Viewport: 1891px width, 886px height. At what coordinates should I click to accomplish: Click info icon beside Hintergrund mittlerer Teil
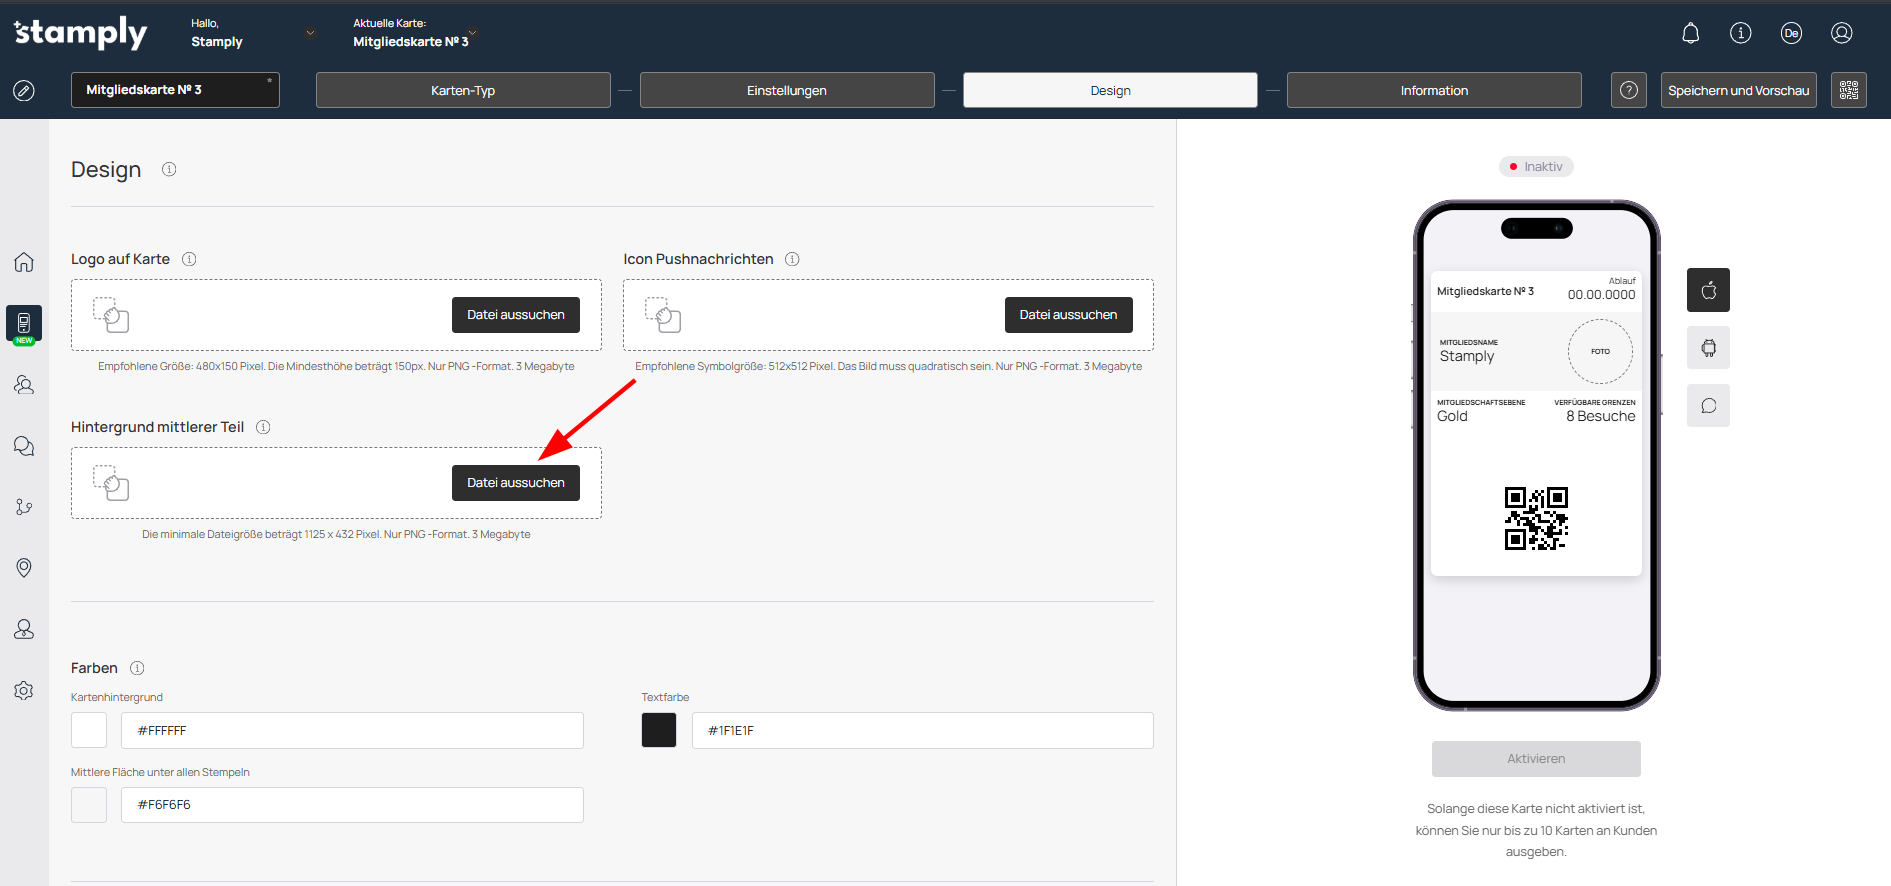point(263,427)
